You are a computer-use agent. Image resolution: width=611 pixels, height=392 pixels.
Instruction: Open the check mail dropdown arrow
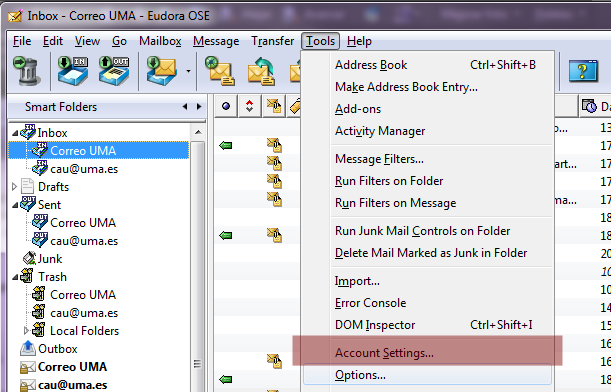pos(189,71)
